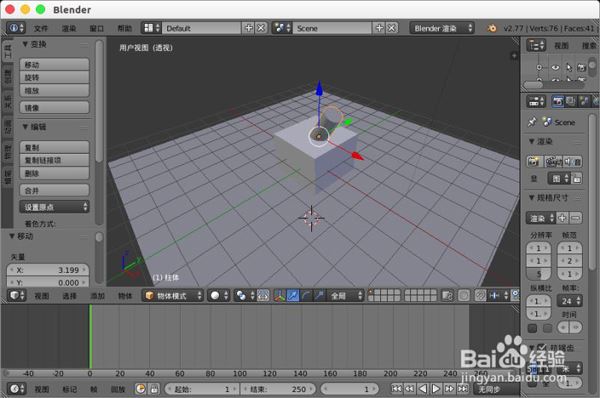Image resolution: width=600 pixels, height=398 pixels.
Task: Collapse the 编辑 (Edit) panel
Action: (25, 127)
